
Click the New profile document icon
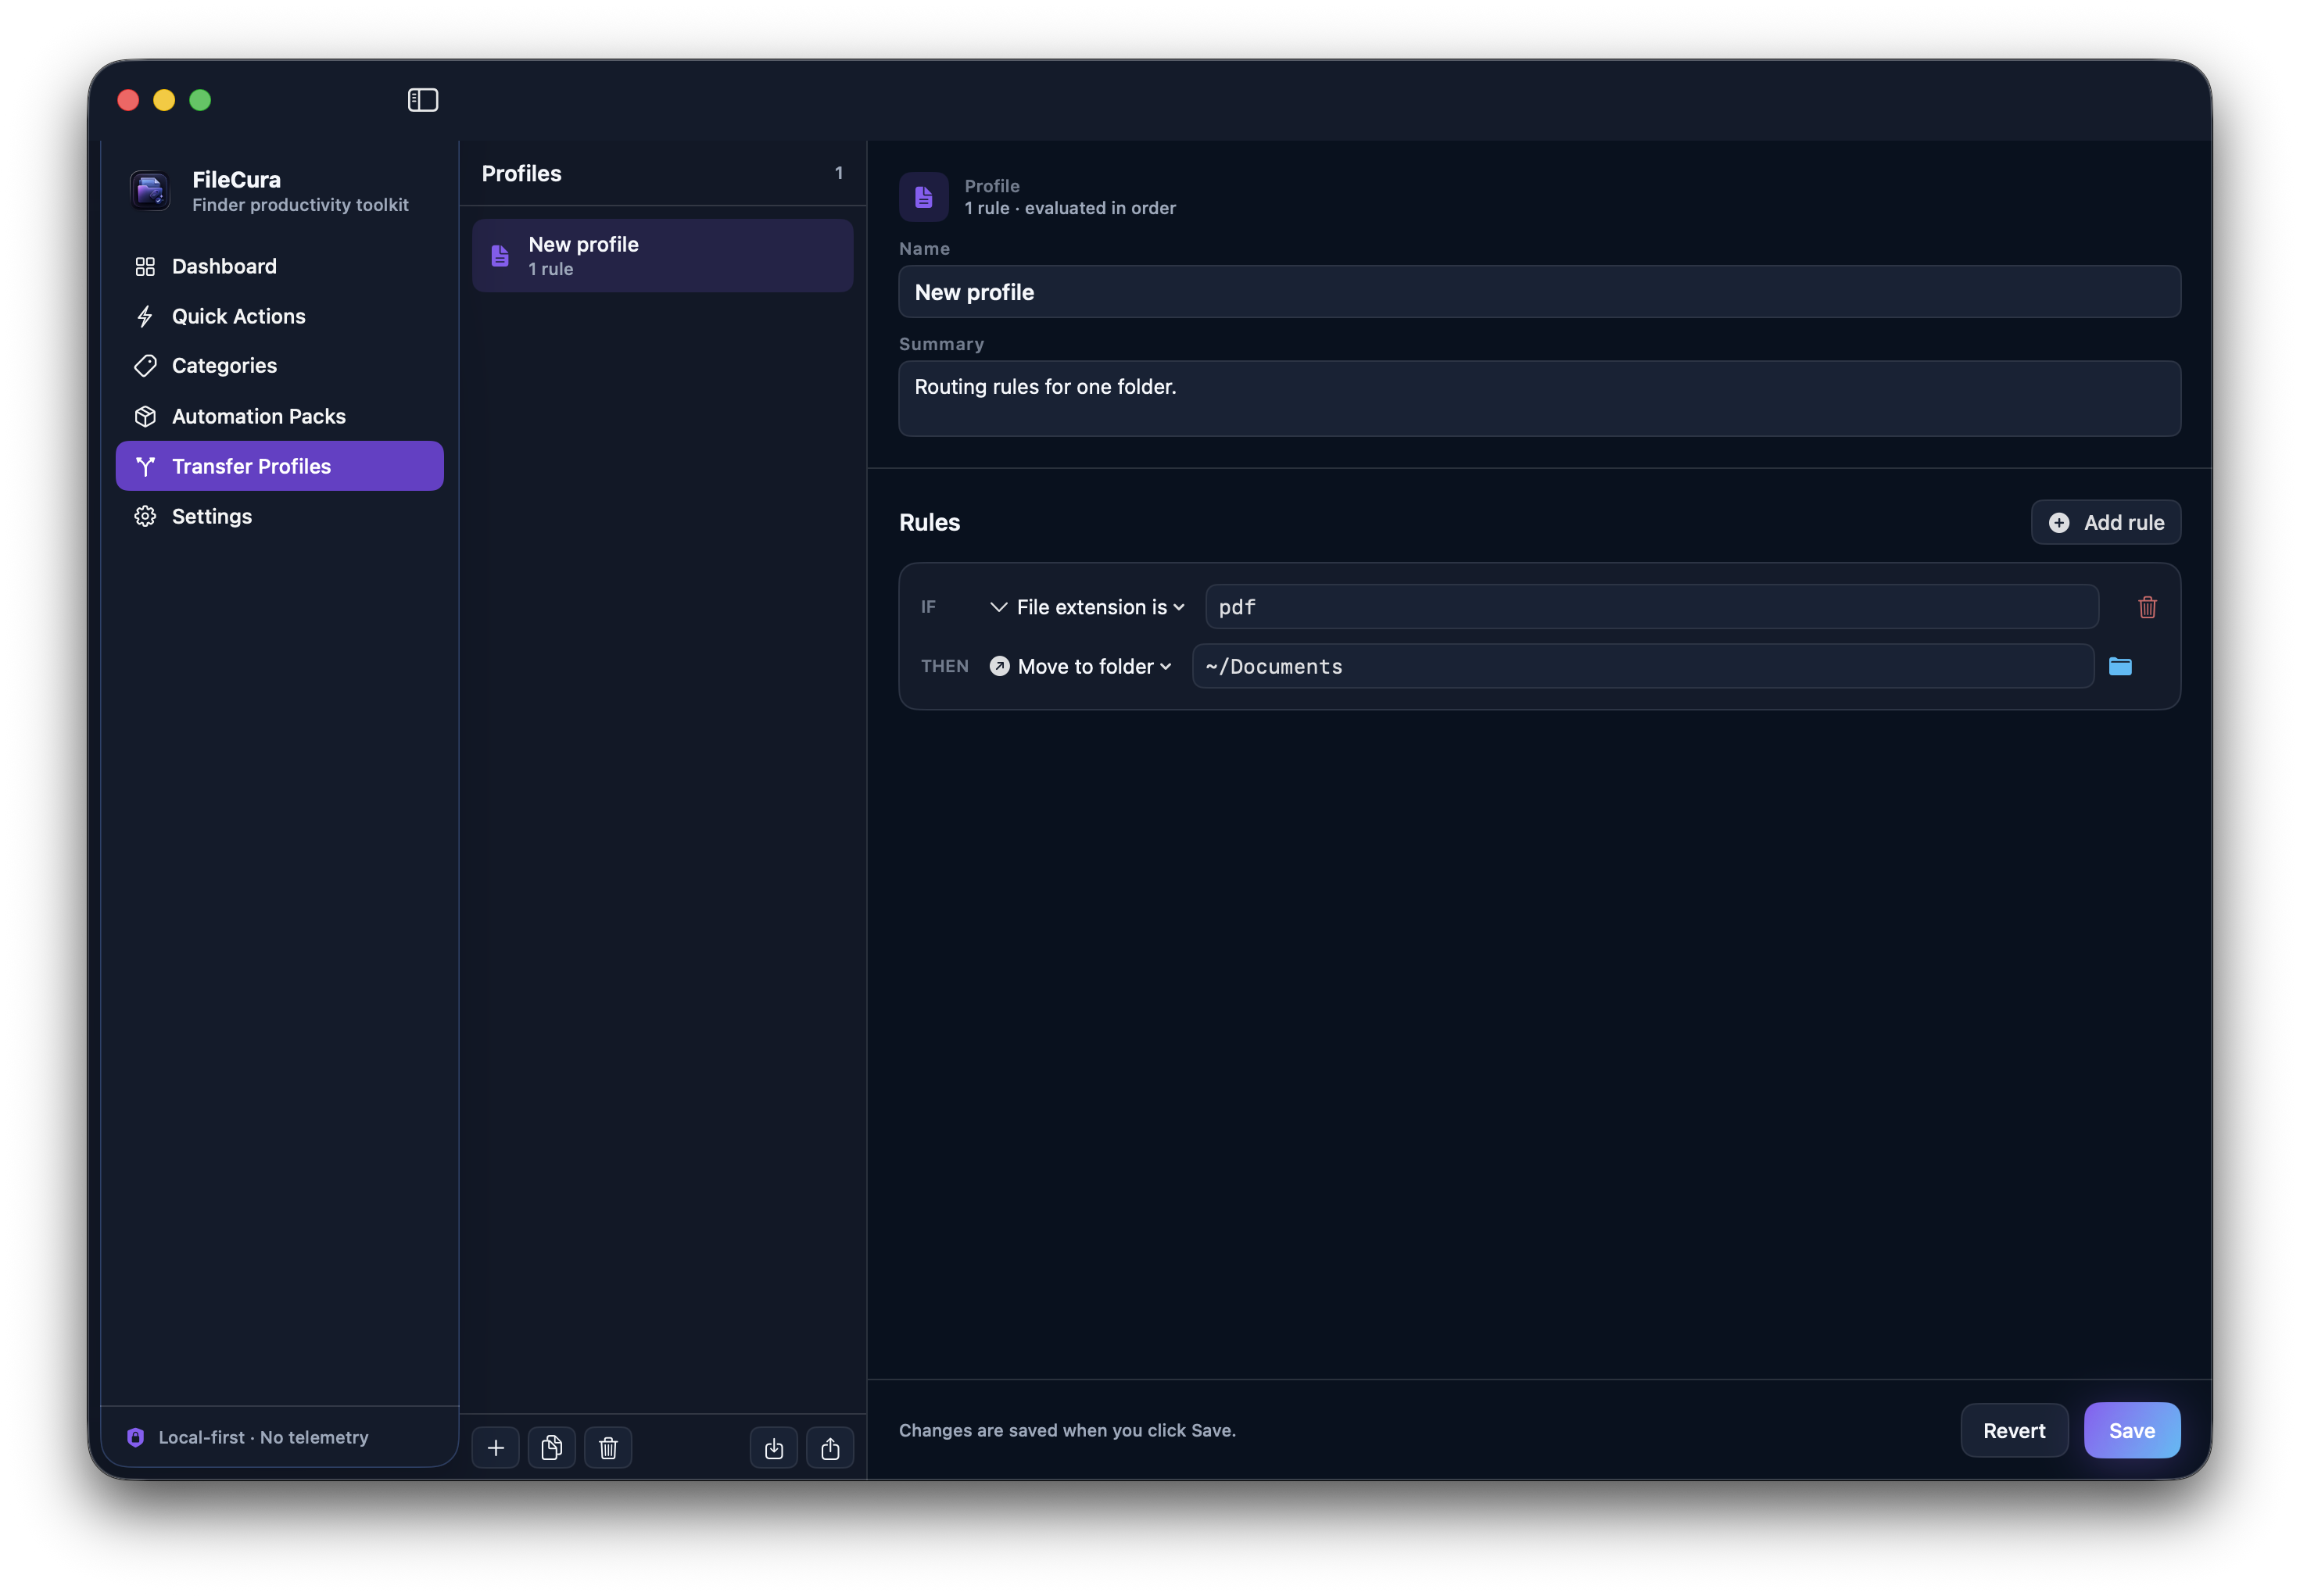[x=500, y=256]
